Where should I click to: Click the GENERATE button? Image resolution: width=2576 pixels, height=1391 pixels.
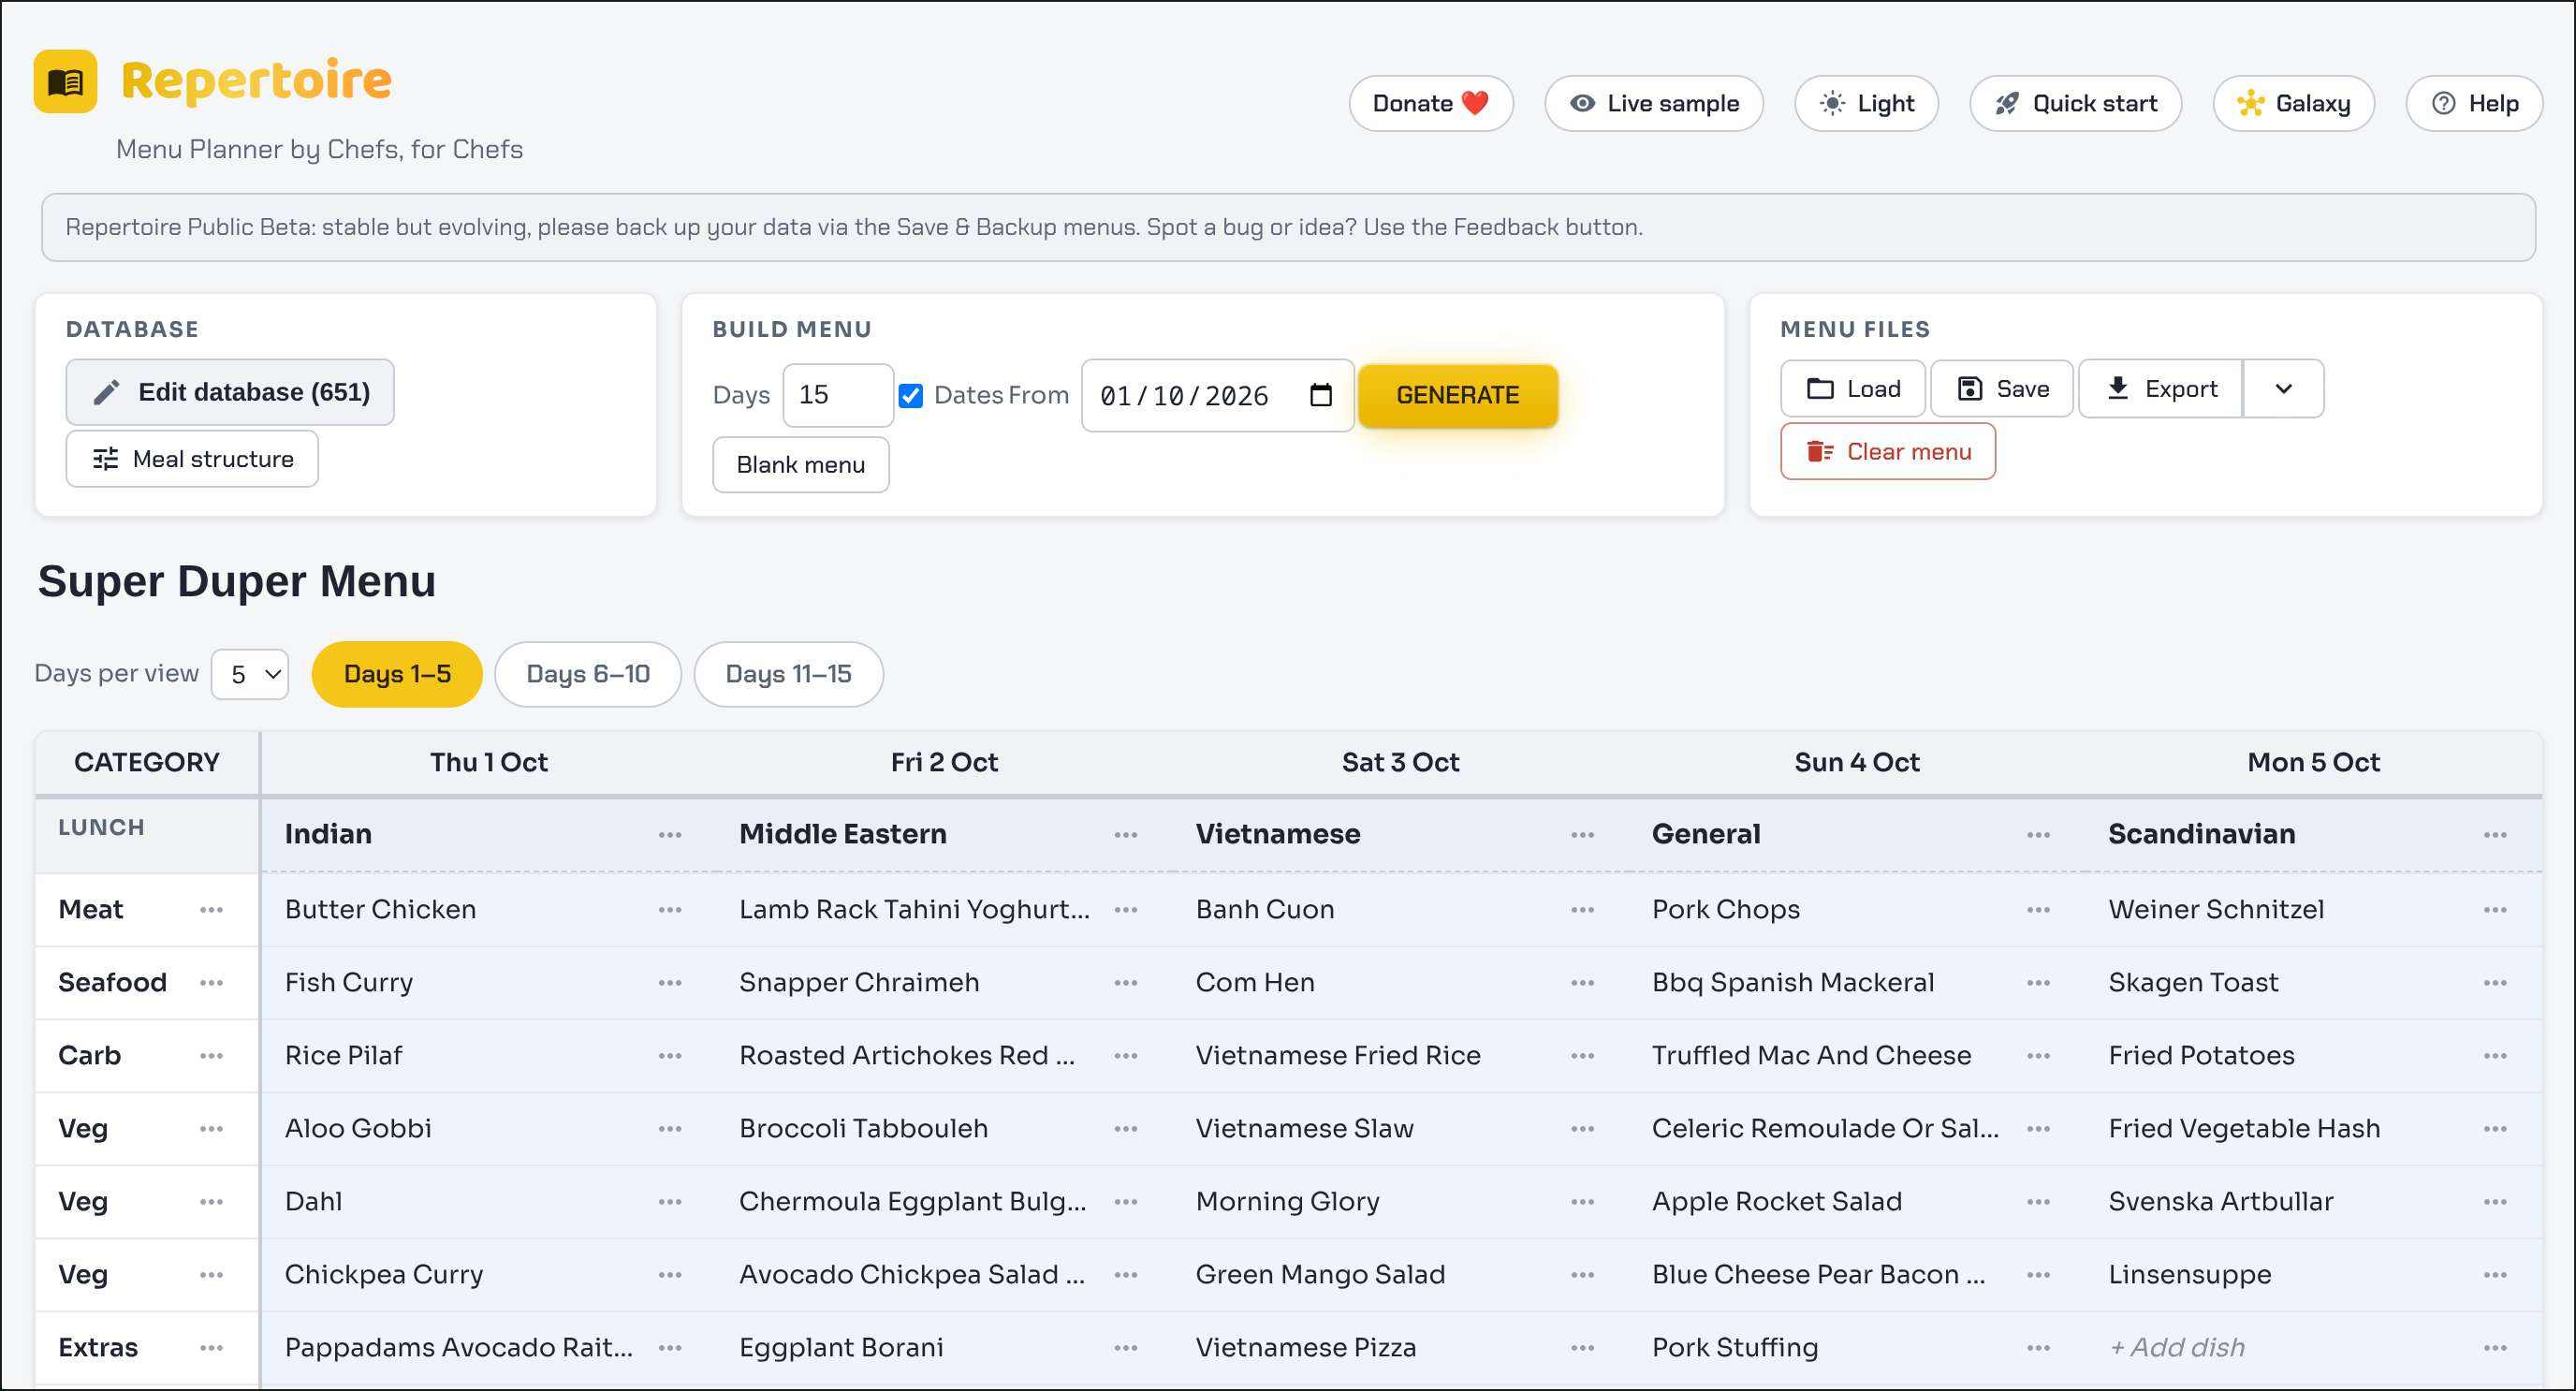(1457, 396)
